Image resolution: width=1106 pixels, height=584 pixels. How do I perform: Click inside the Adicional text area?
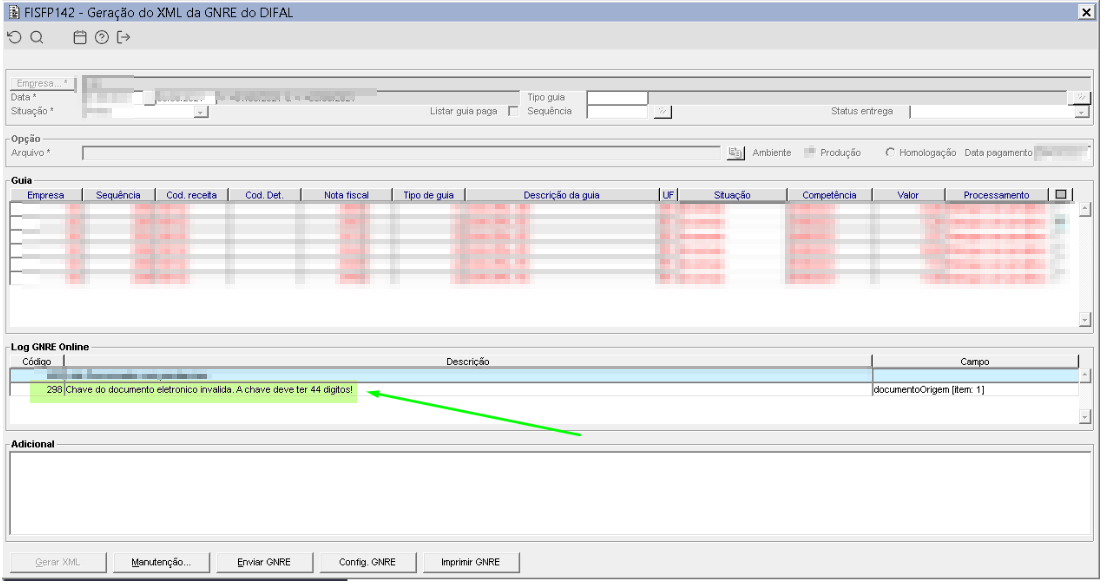click(x=550, y=494)
